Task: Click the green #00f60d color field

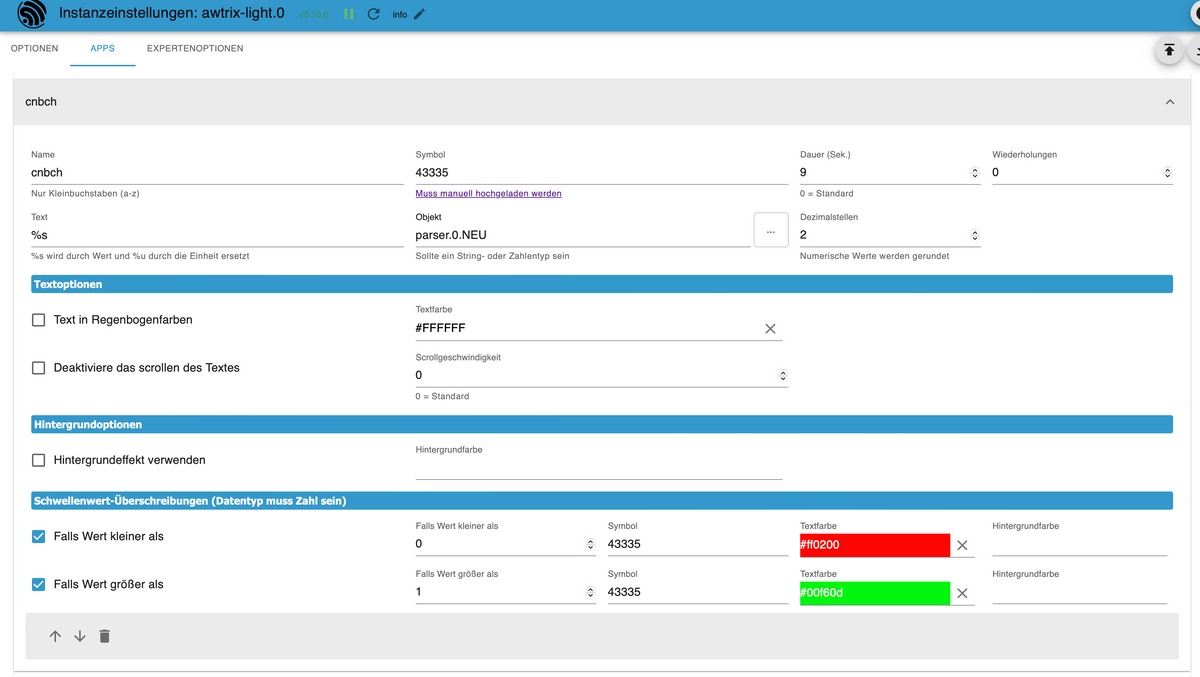Action: click(874, 593)
